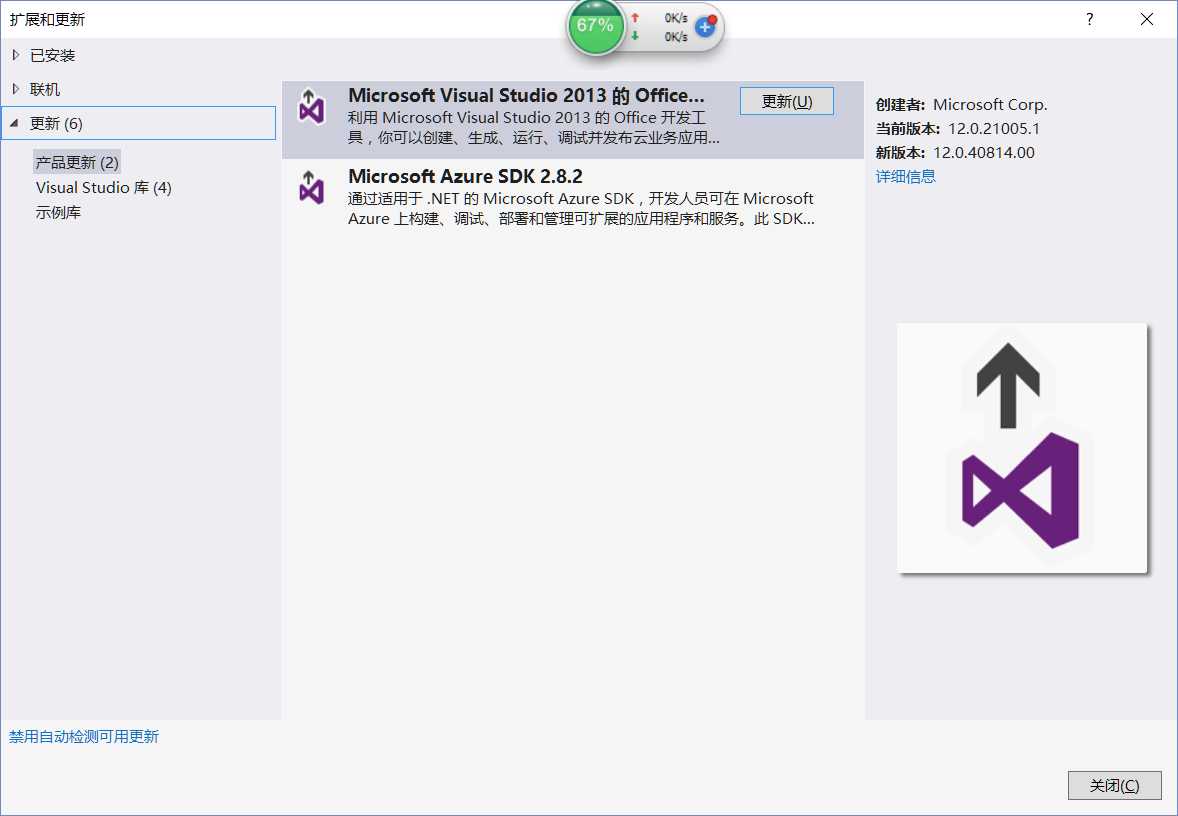Click the help question mark icon
Screen dimensions: 1178x816
click(1089, 19)
